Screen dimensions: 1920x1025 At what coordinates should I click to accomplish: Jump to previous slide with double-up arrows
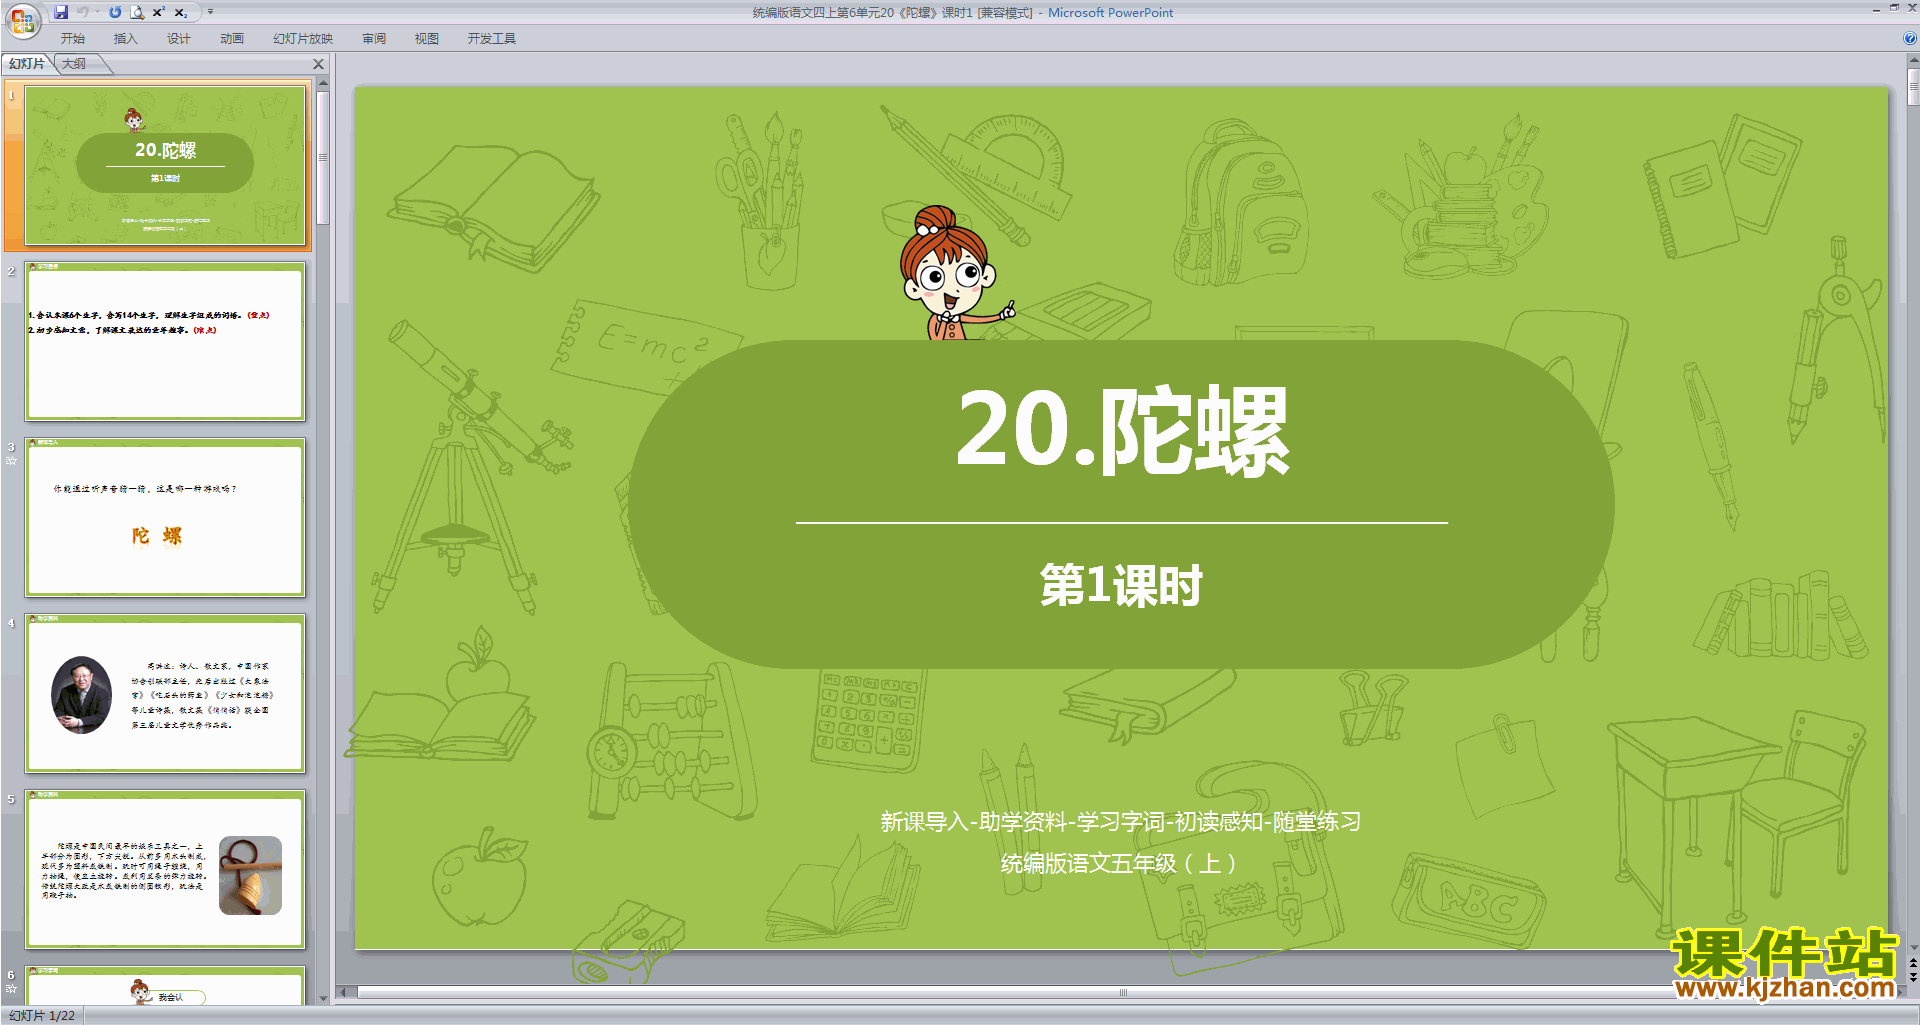click(1913, 963)
